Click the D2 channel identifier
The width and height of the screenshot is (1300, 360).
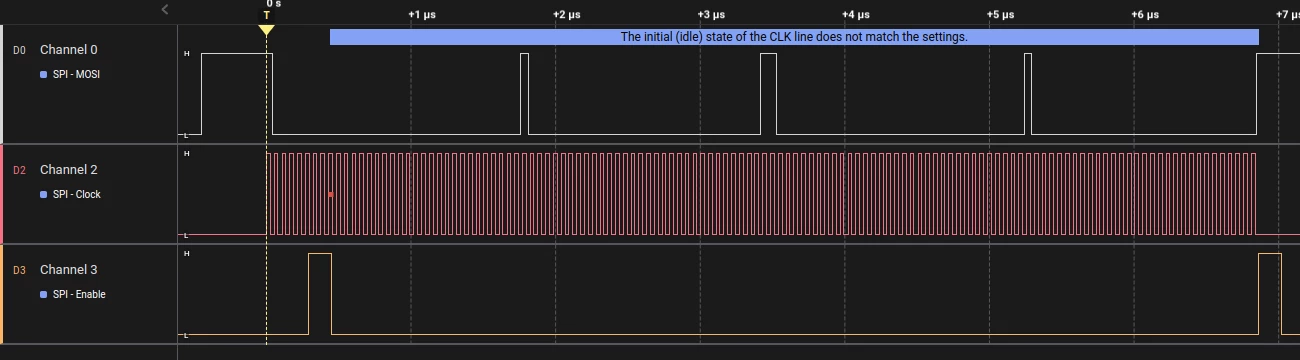pos(19,170)
